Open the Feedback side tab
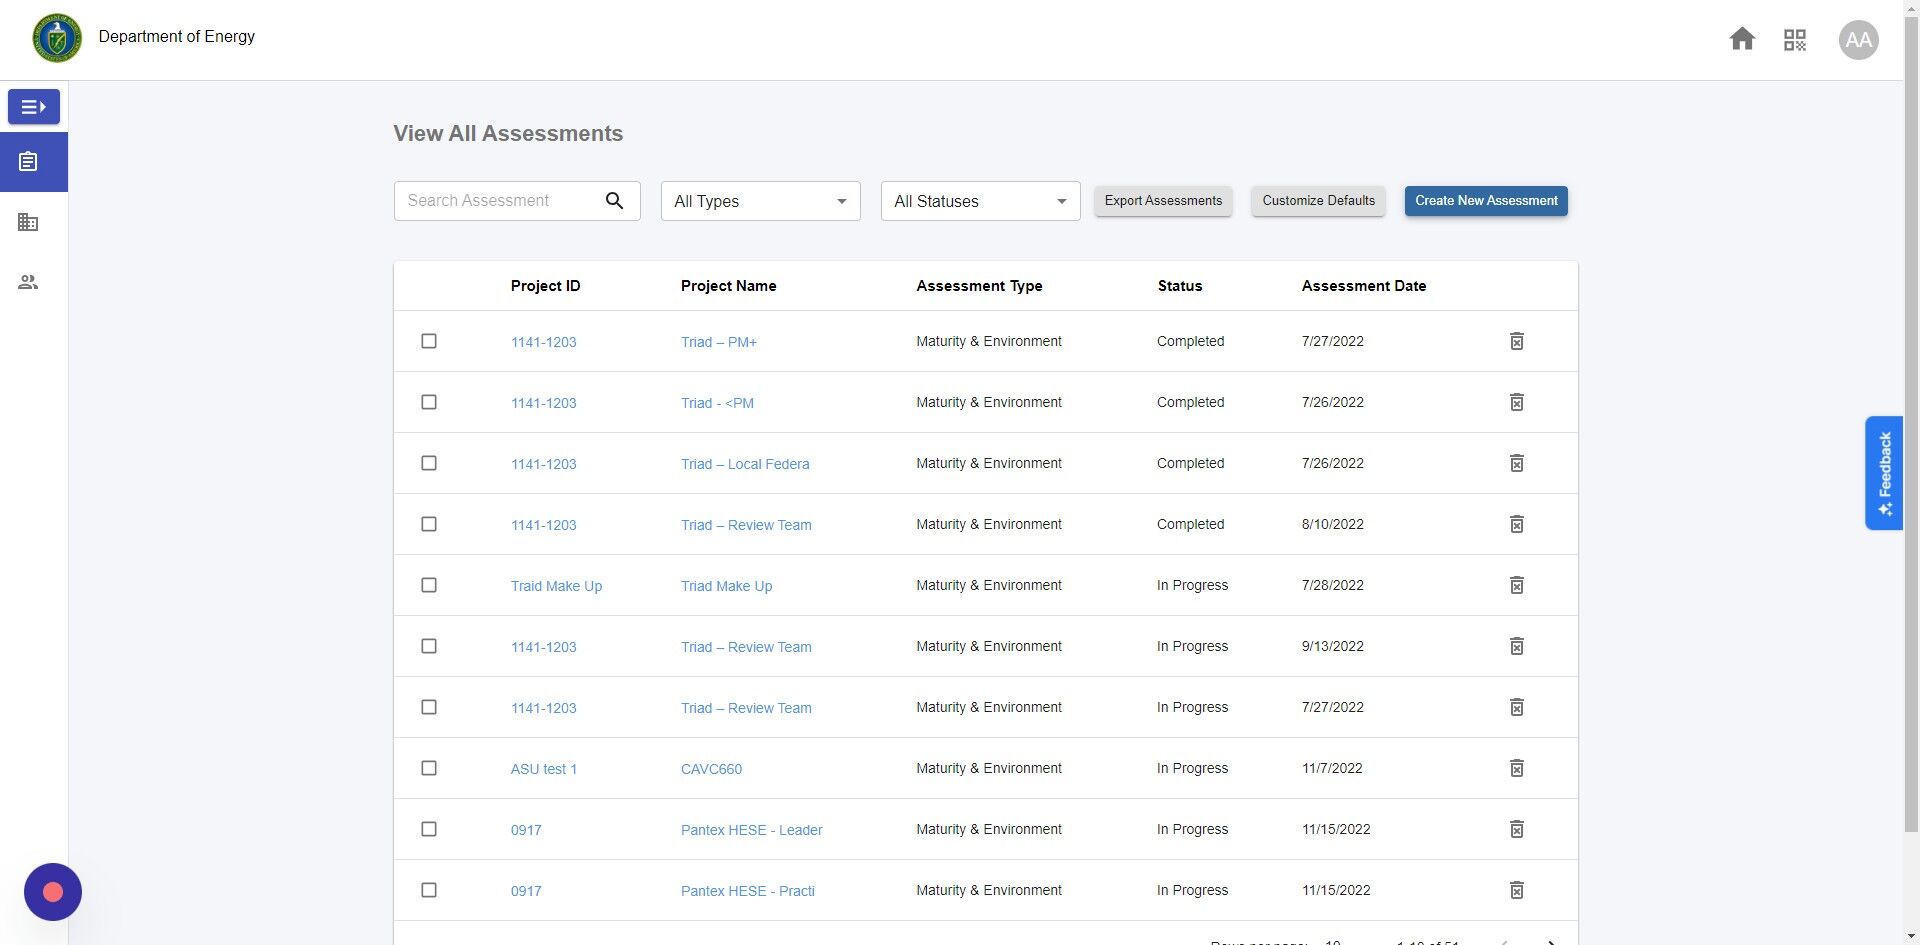This screenshot has width=1920, height=945. pos(1884,473)
